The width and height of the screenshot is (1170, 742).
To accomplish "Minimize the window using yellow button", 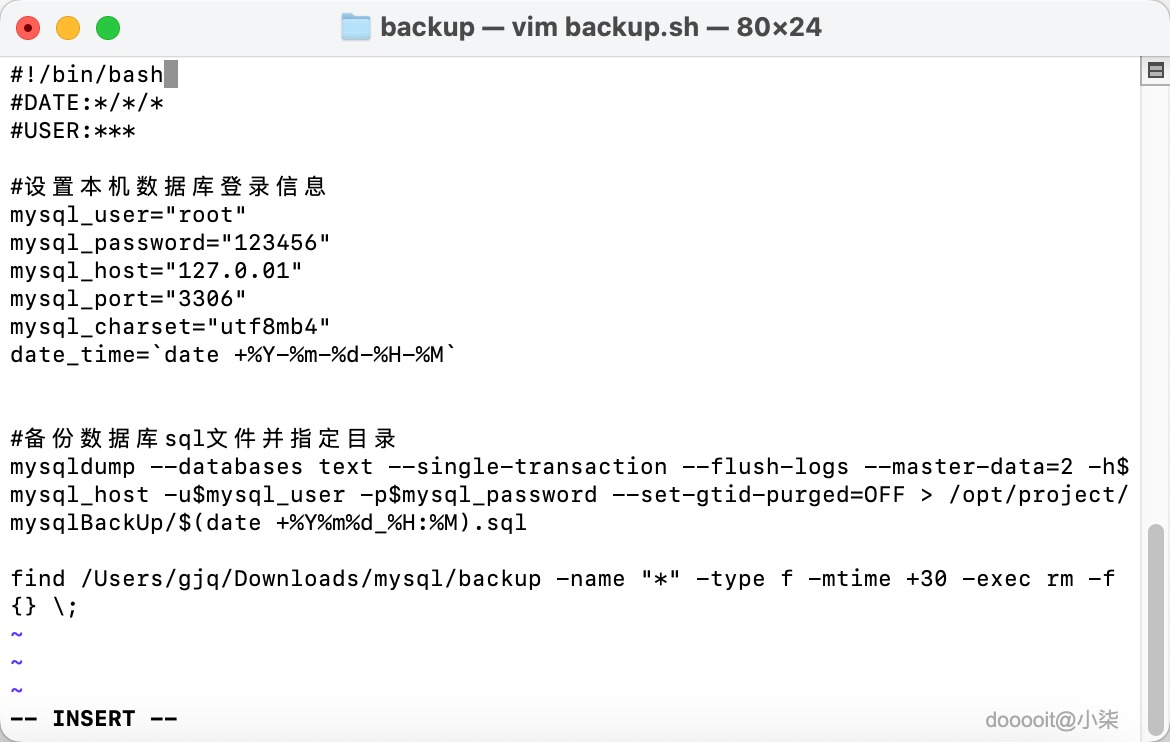I will 68,28.
